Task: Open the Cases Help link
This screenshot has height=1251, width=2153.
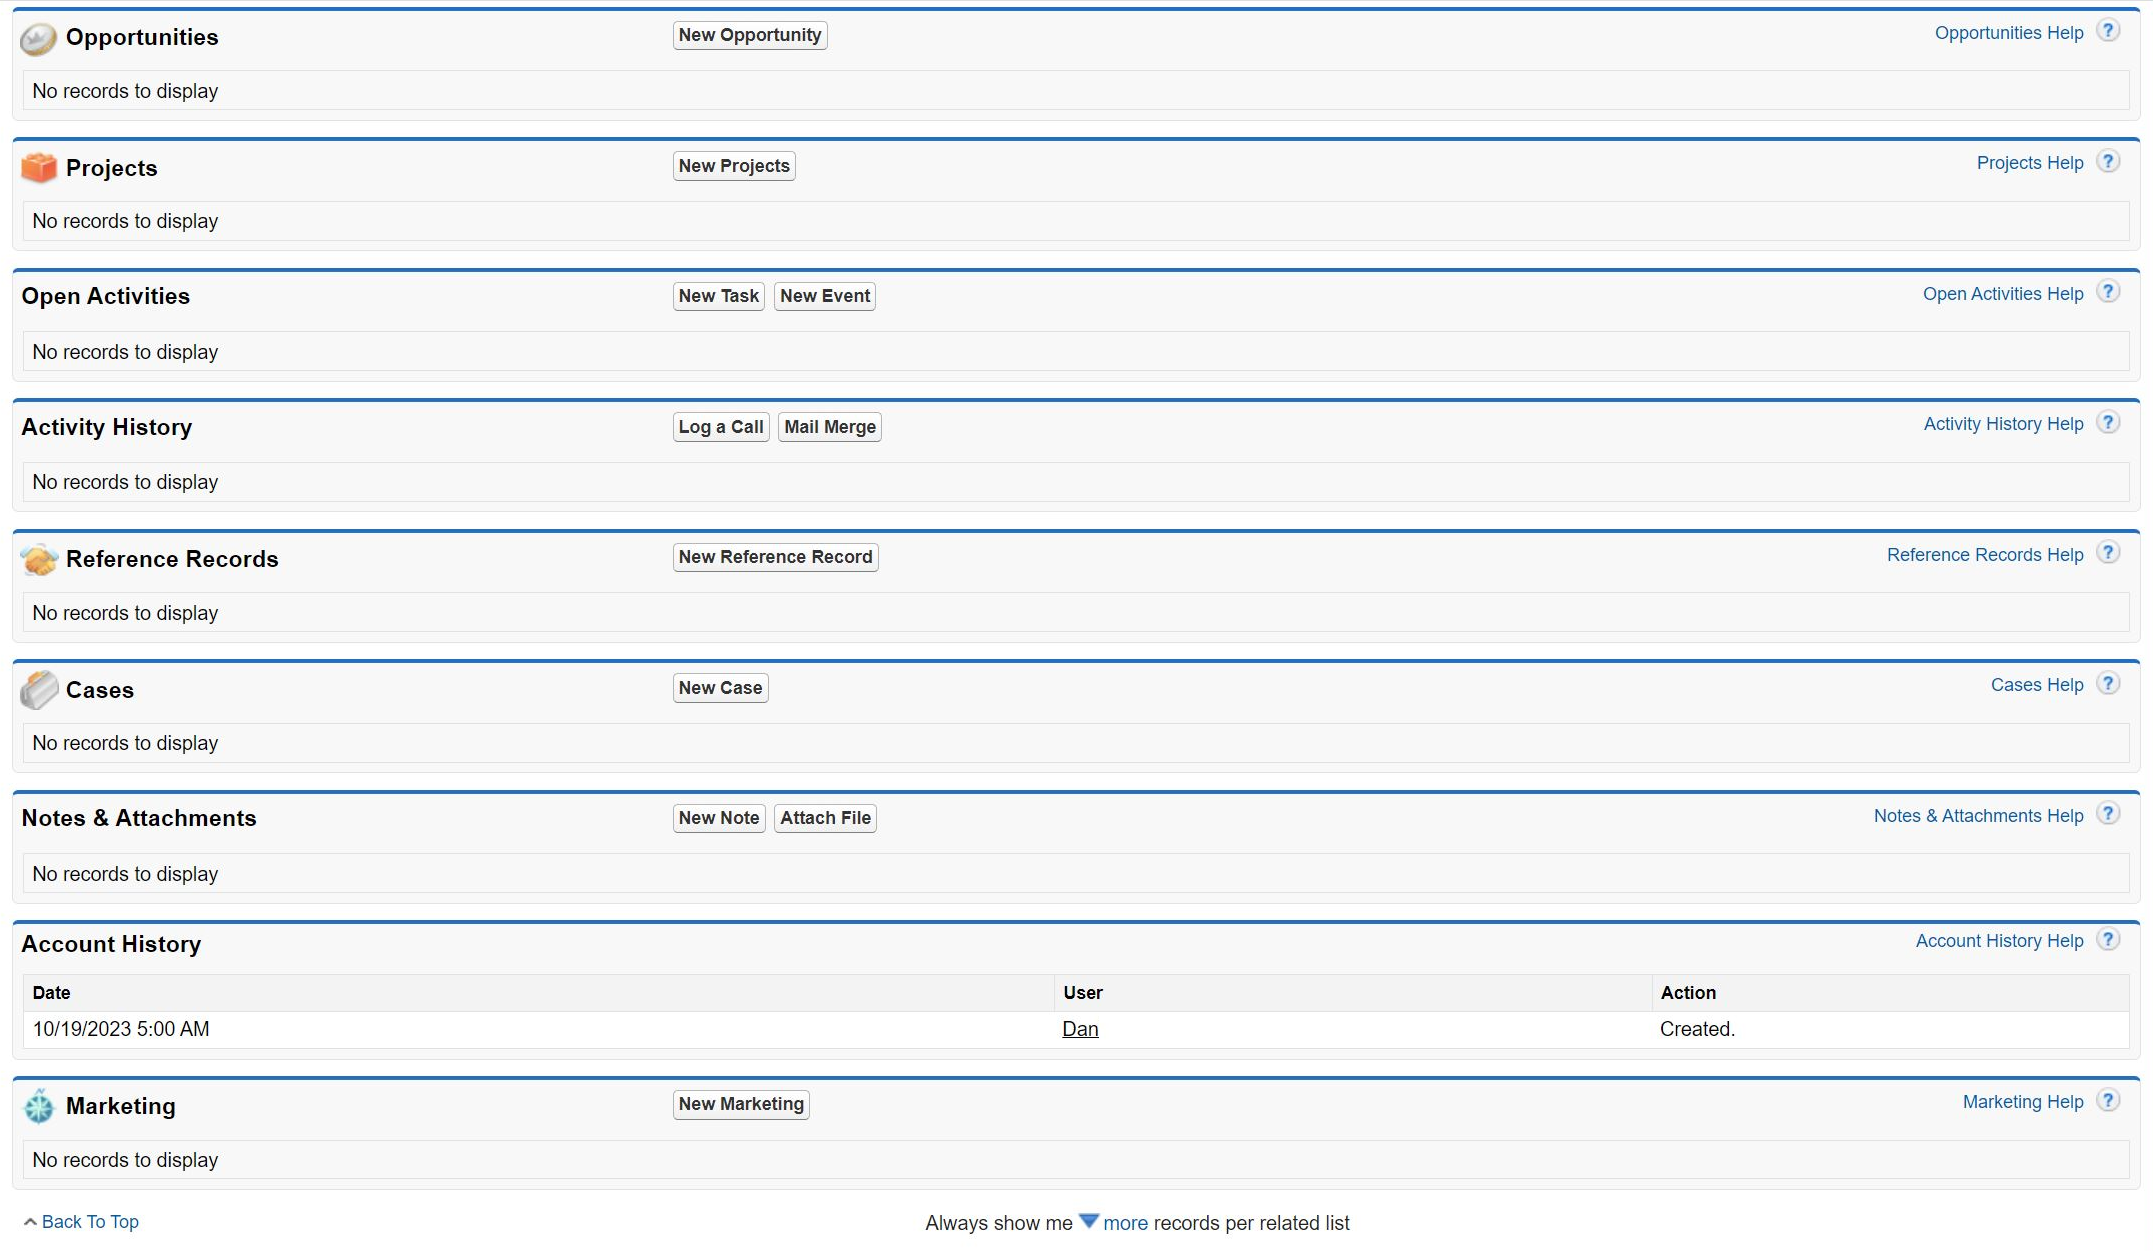Action: pyautogui.click(x=2037, y=685)
